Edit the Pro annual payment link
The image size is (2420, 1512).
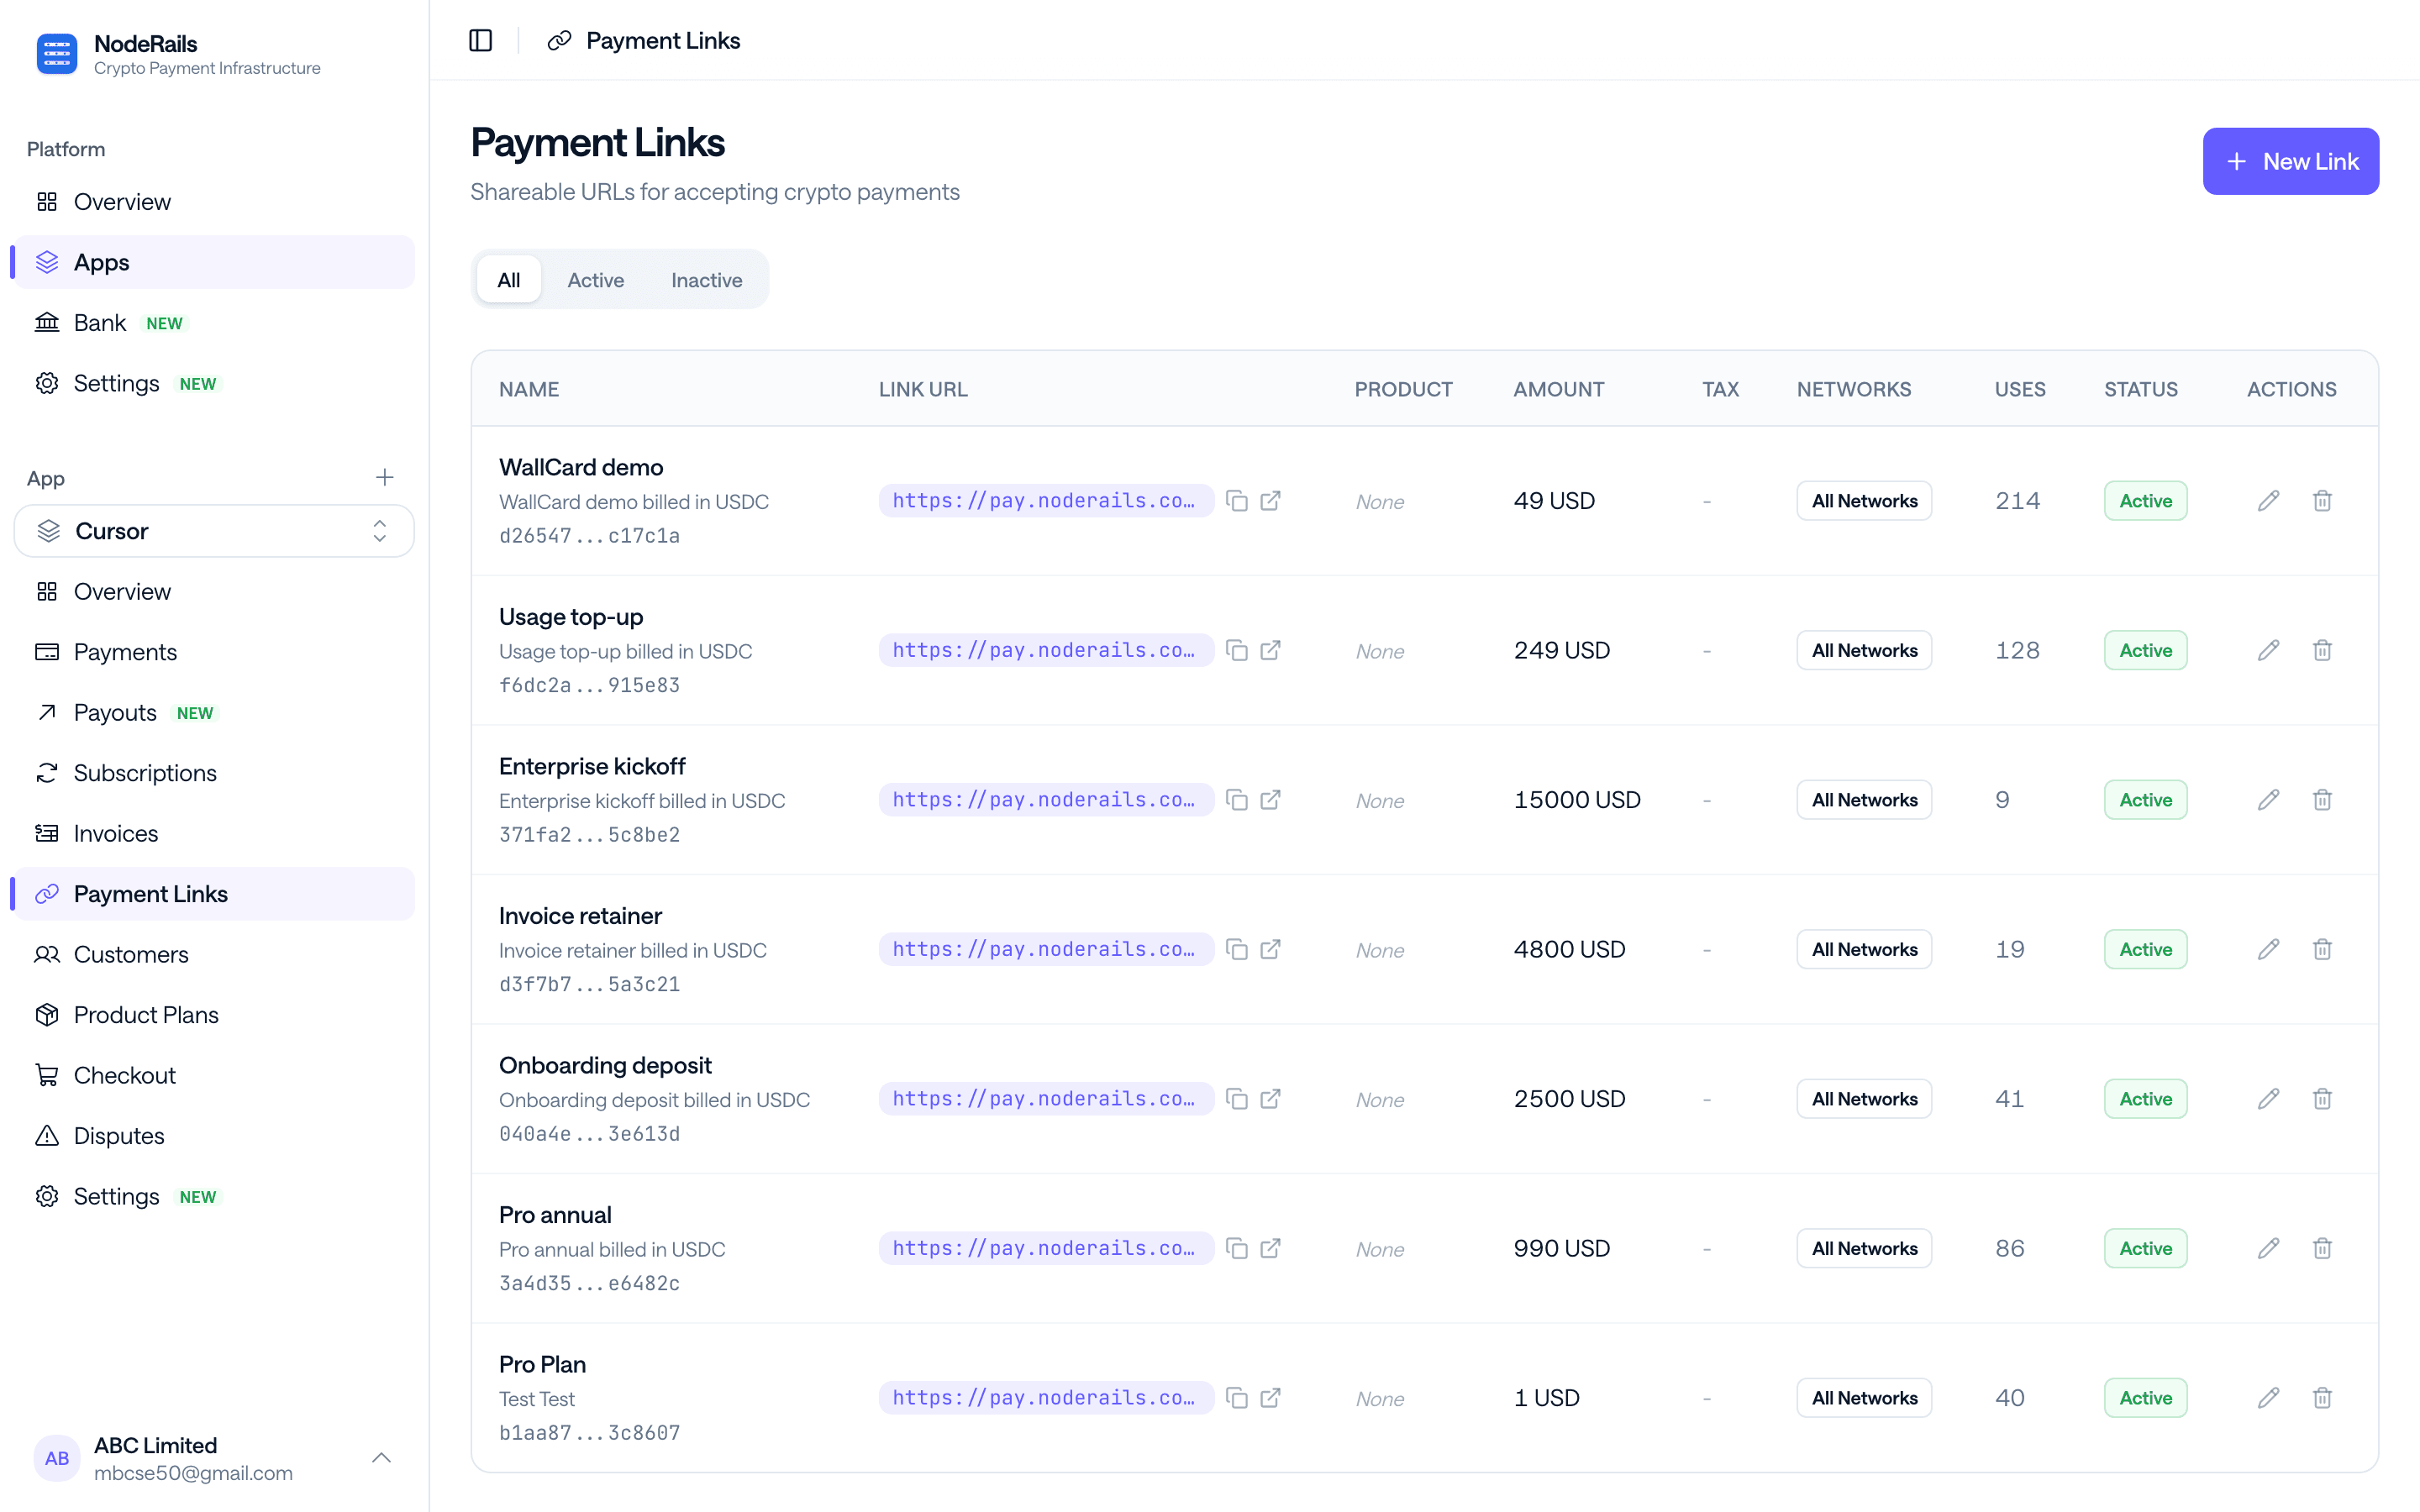pos(2268,1248)
